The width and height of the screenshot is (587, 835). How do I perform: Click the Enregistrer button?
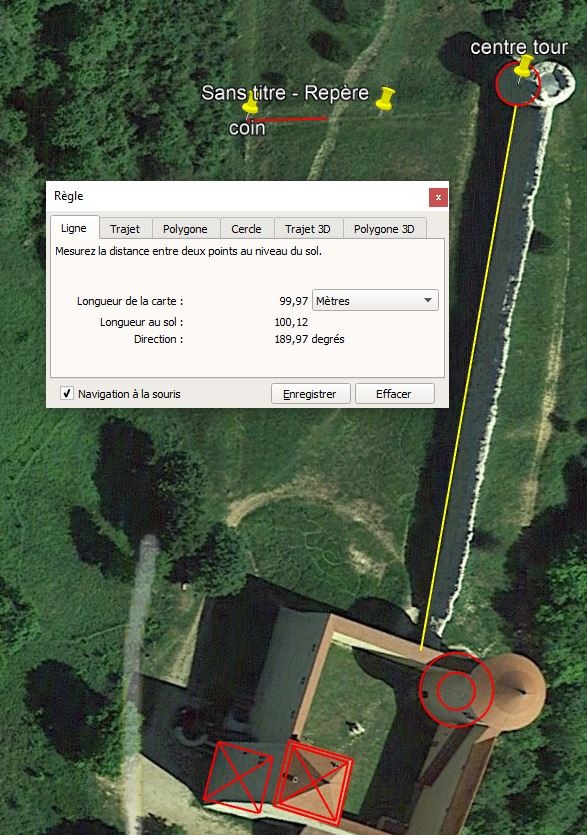[311, 394]
